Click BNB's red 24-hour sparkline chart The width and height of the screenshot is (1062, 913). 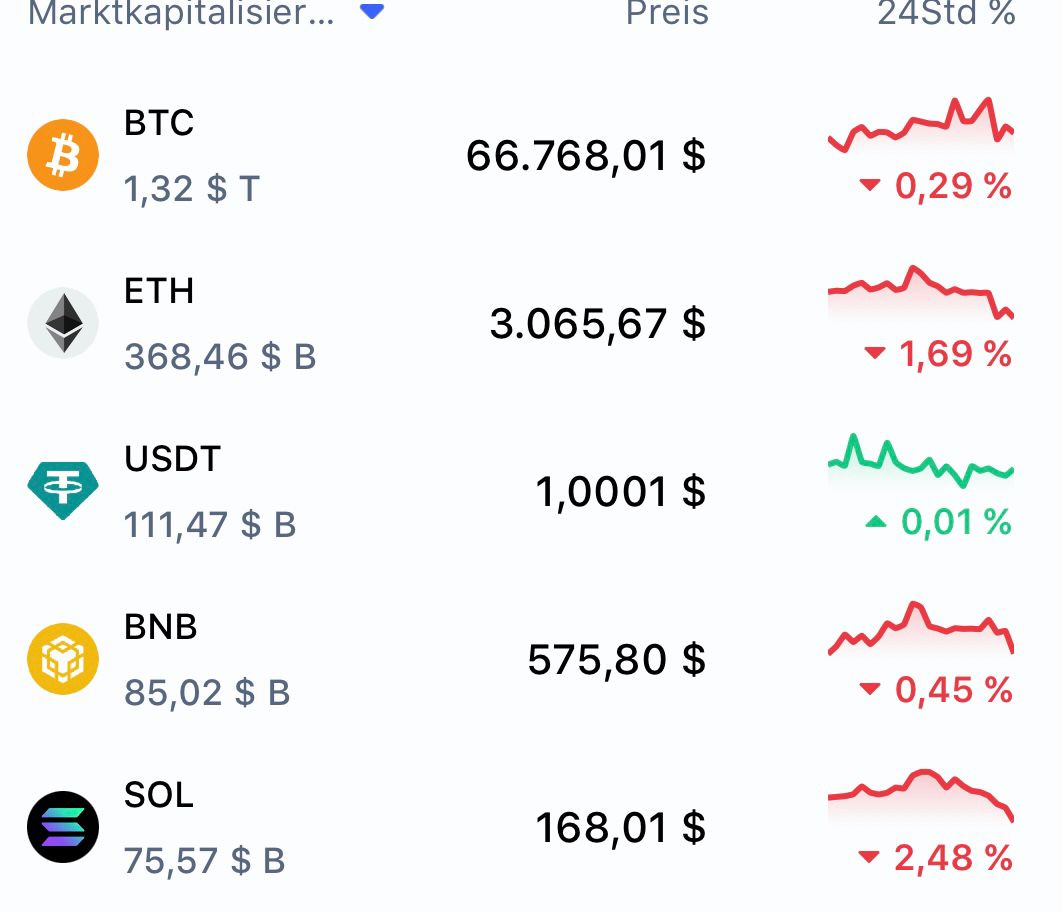[x=920, y=630]
